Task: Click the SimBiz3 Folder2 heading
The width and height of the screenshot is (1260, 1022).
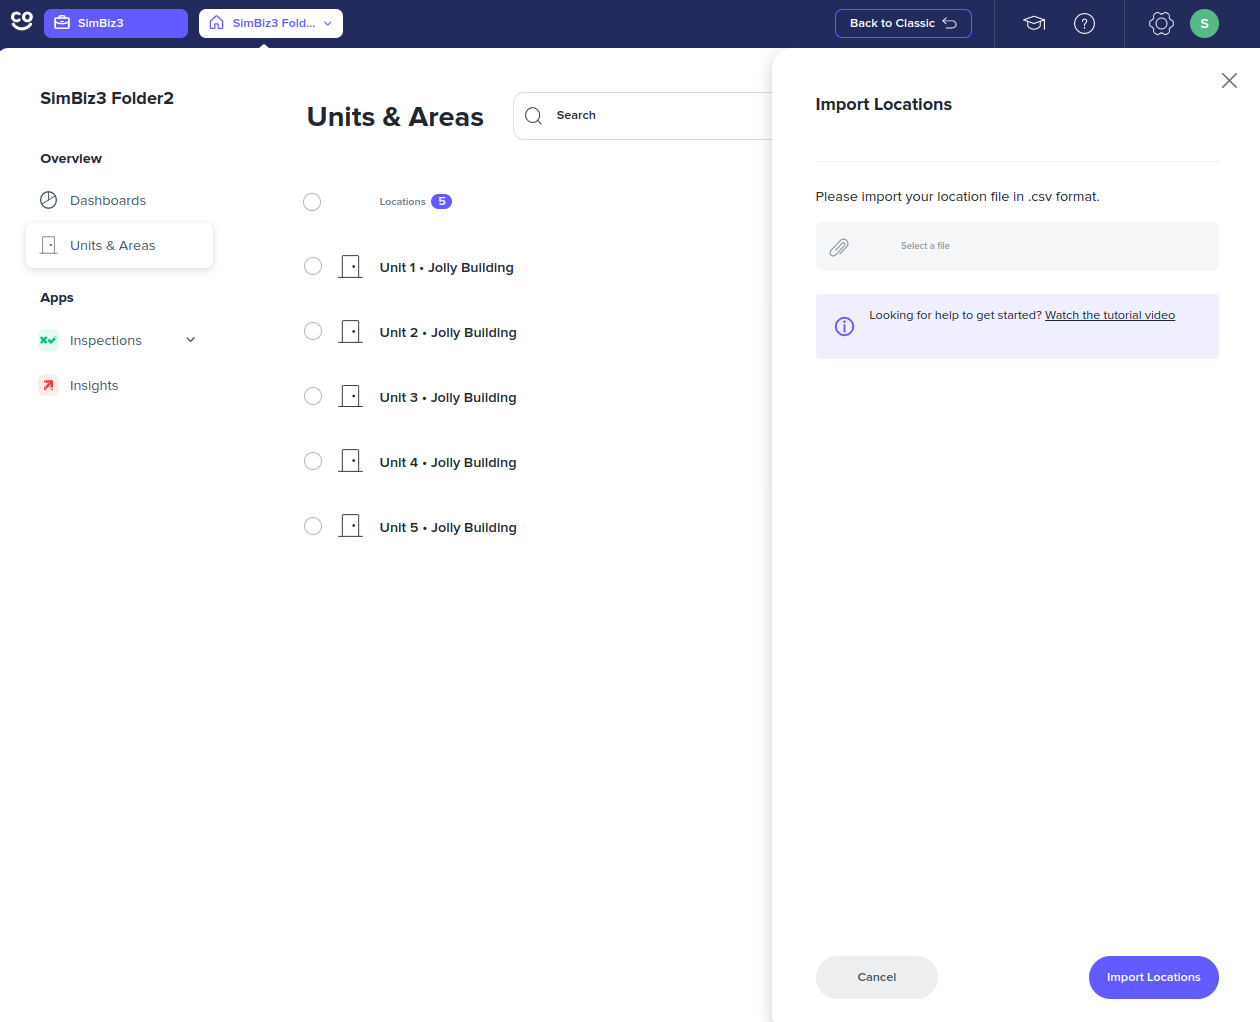Action: click(107, 98)
